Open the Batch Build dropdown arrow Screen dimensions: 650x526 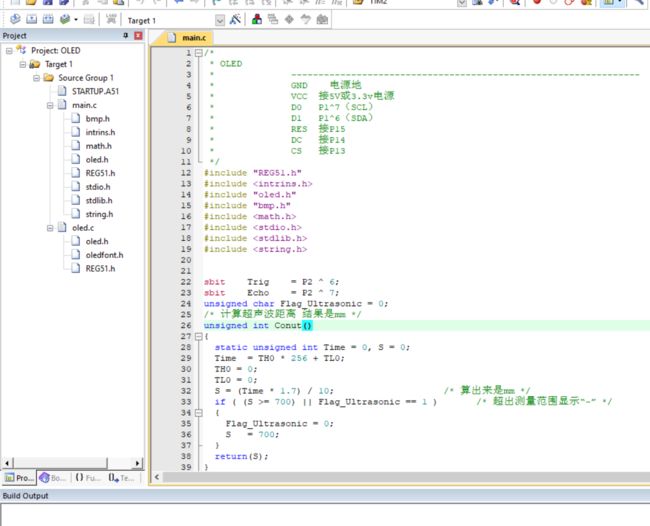(76, 19)
